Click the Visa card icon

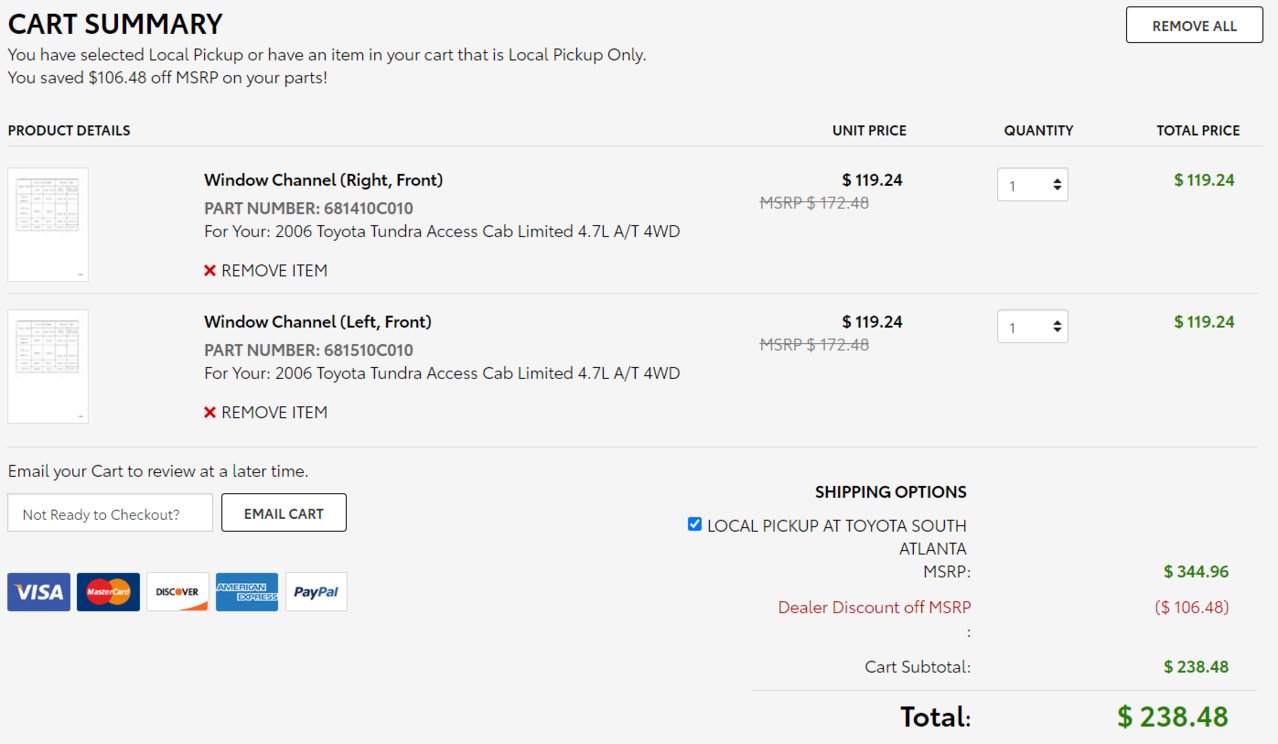(39, 592)
